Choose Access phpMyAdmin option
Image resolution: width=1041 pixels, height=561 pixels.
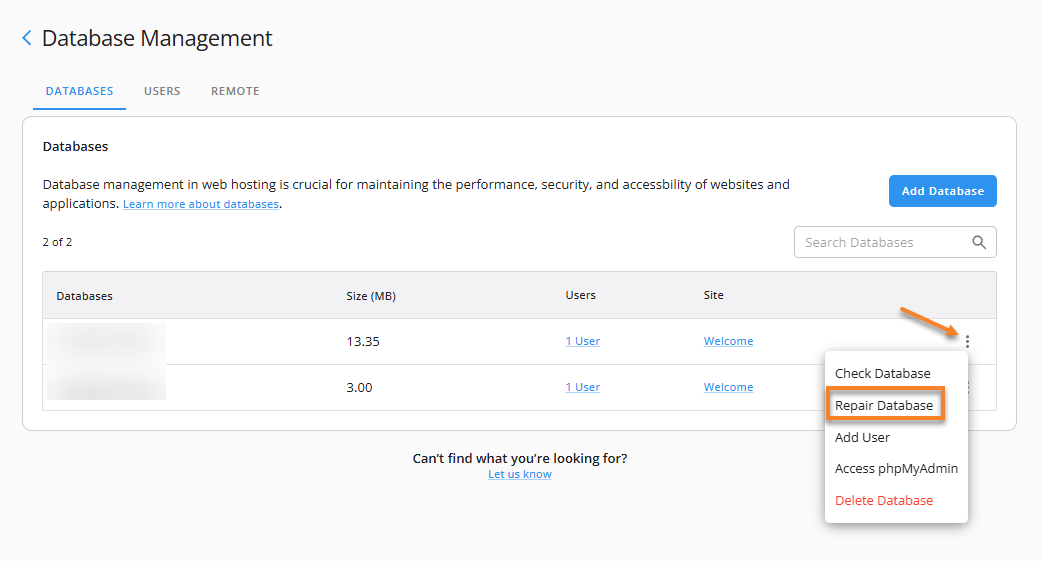[896, 469]
